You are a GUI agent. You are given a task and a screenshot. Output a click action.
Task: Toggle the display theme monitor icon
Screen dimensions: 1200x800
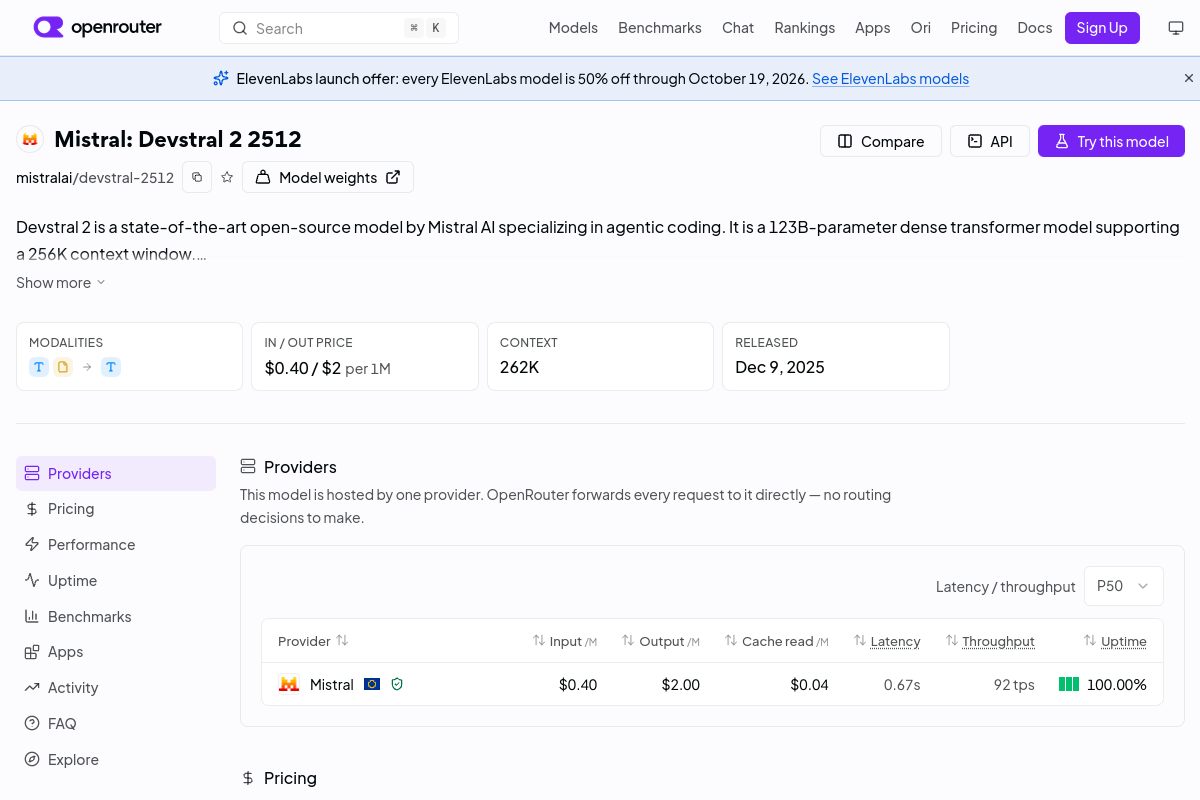tap(1176, 28)
